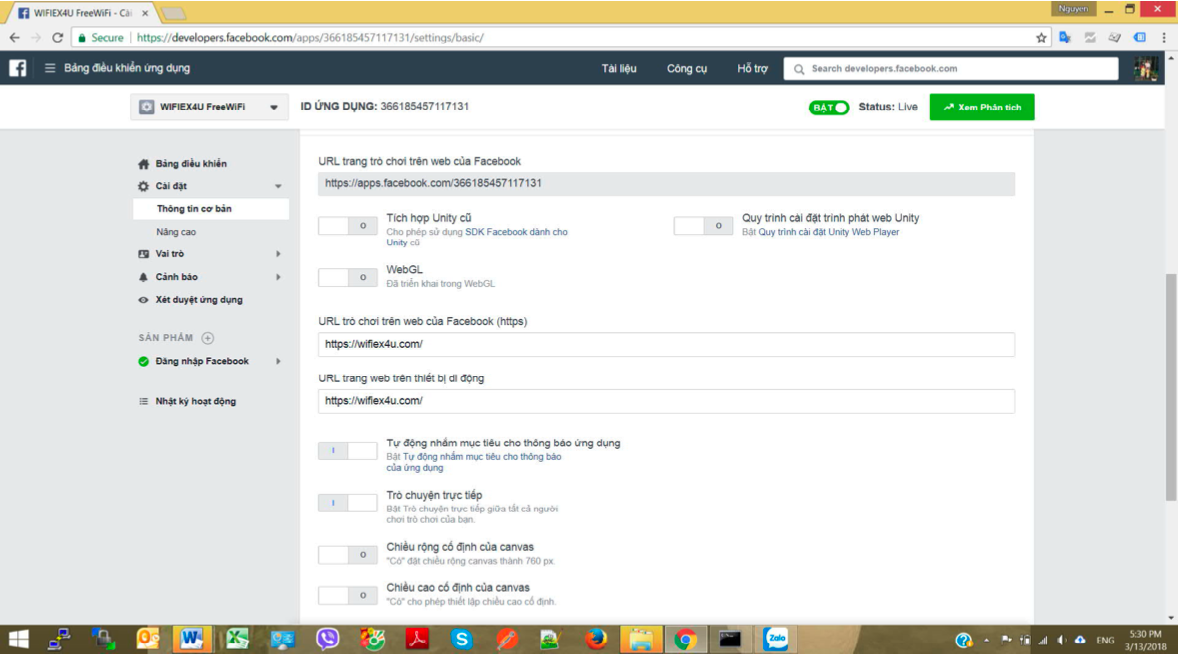Reload the page
The width and height of the screenshot is (1178, 654).
[x=58, y=38]
